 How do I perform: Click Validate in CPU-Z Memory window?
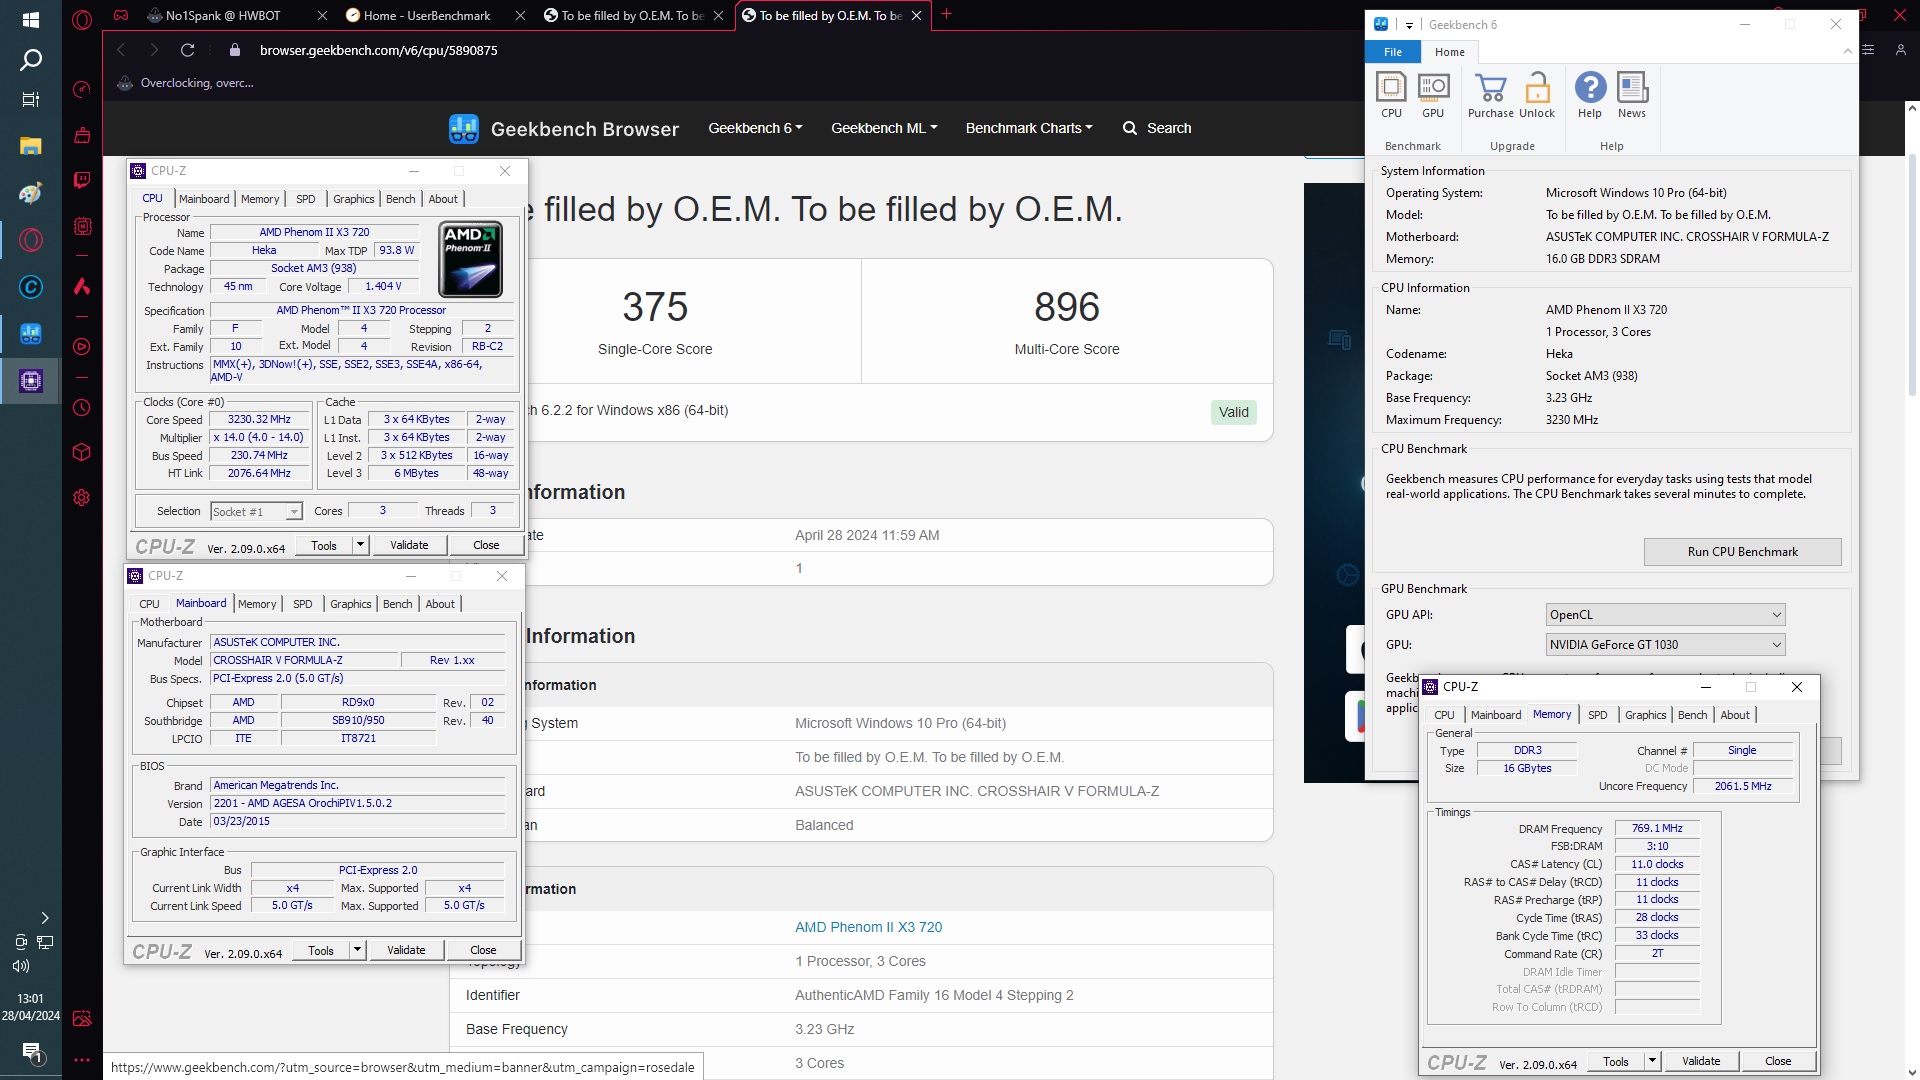tap(1701, 1061)
